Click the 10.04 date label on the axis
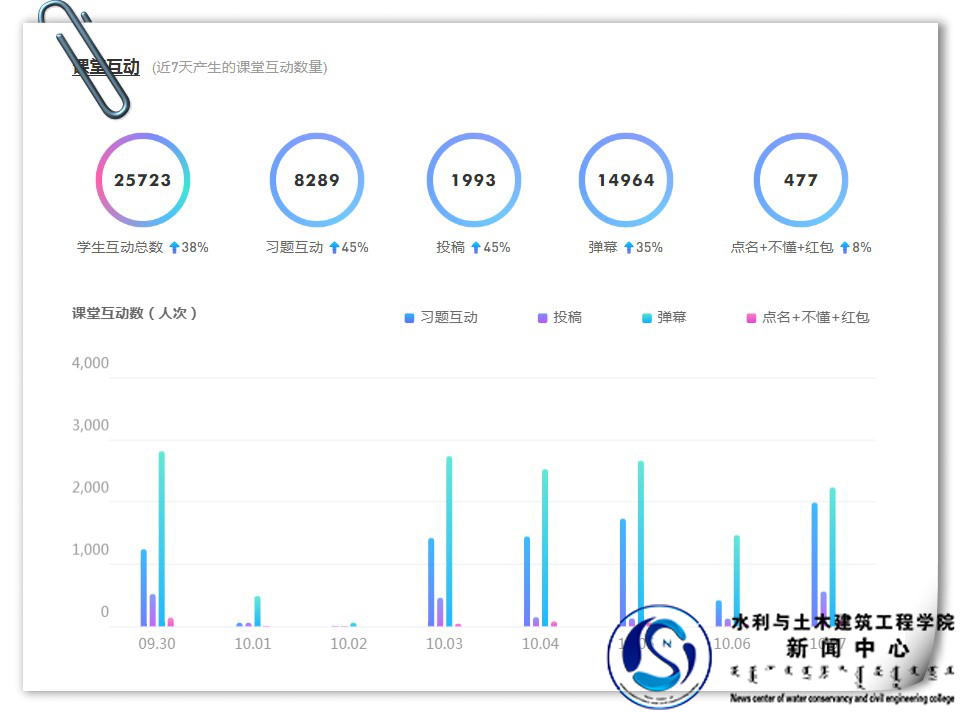The image size is (961, 714). click(540, 643)
